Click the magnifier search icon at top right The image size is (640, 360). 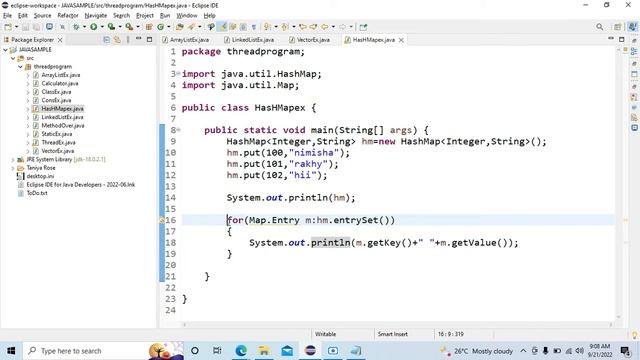[600, 27]
